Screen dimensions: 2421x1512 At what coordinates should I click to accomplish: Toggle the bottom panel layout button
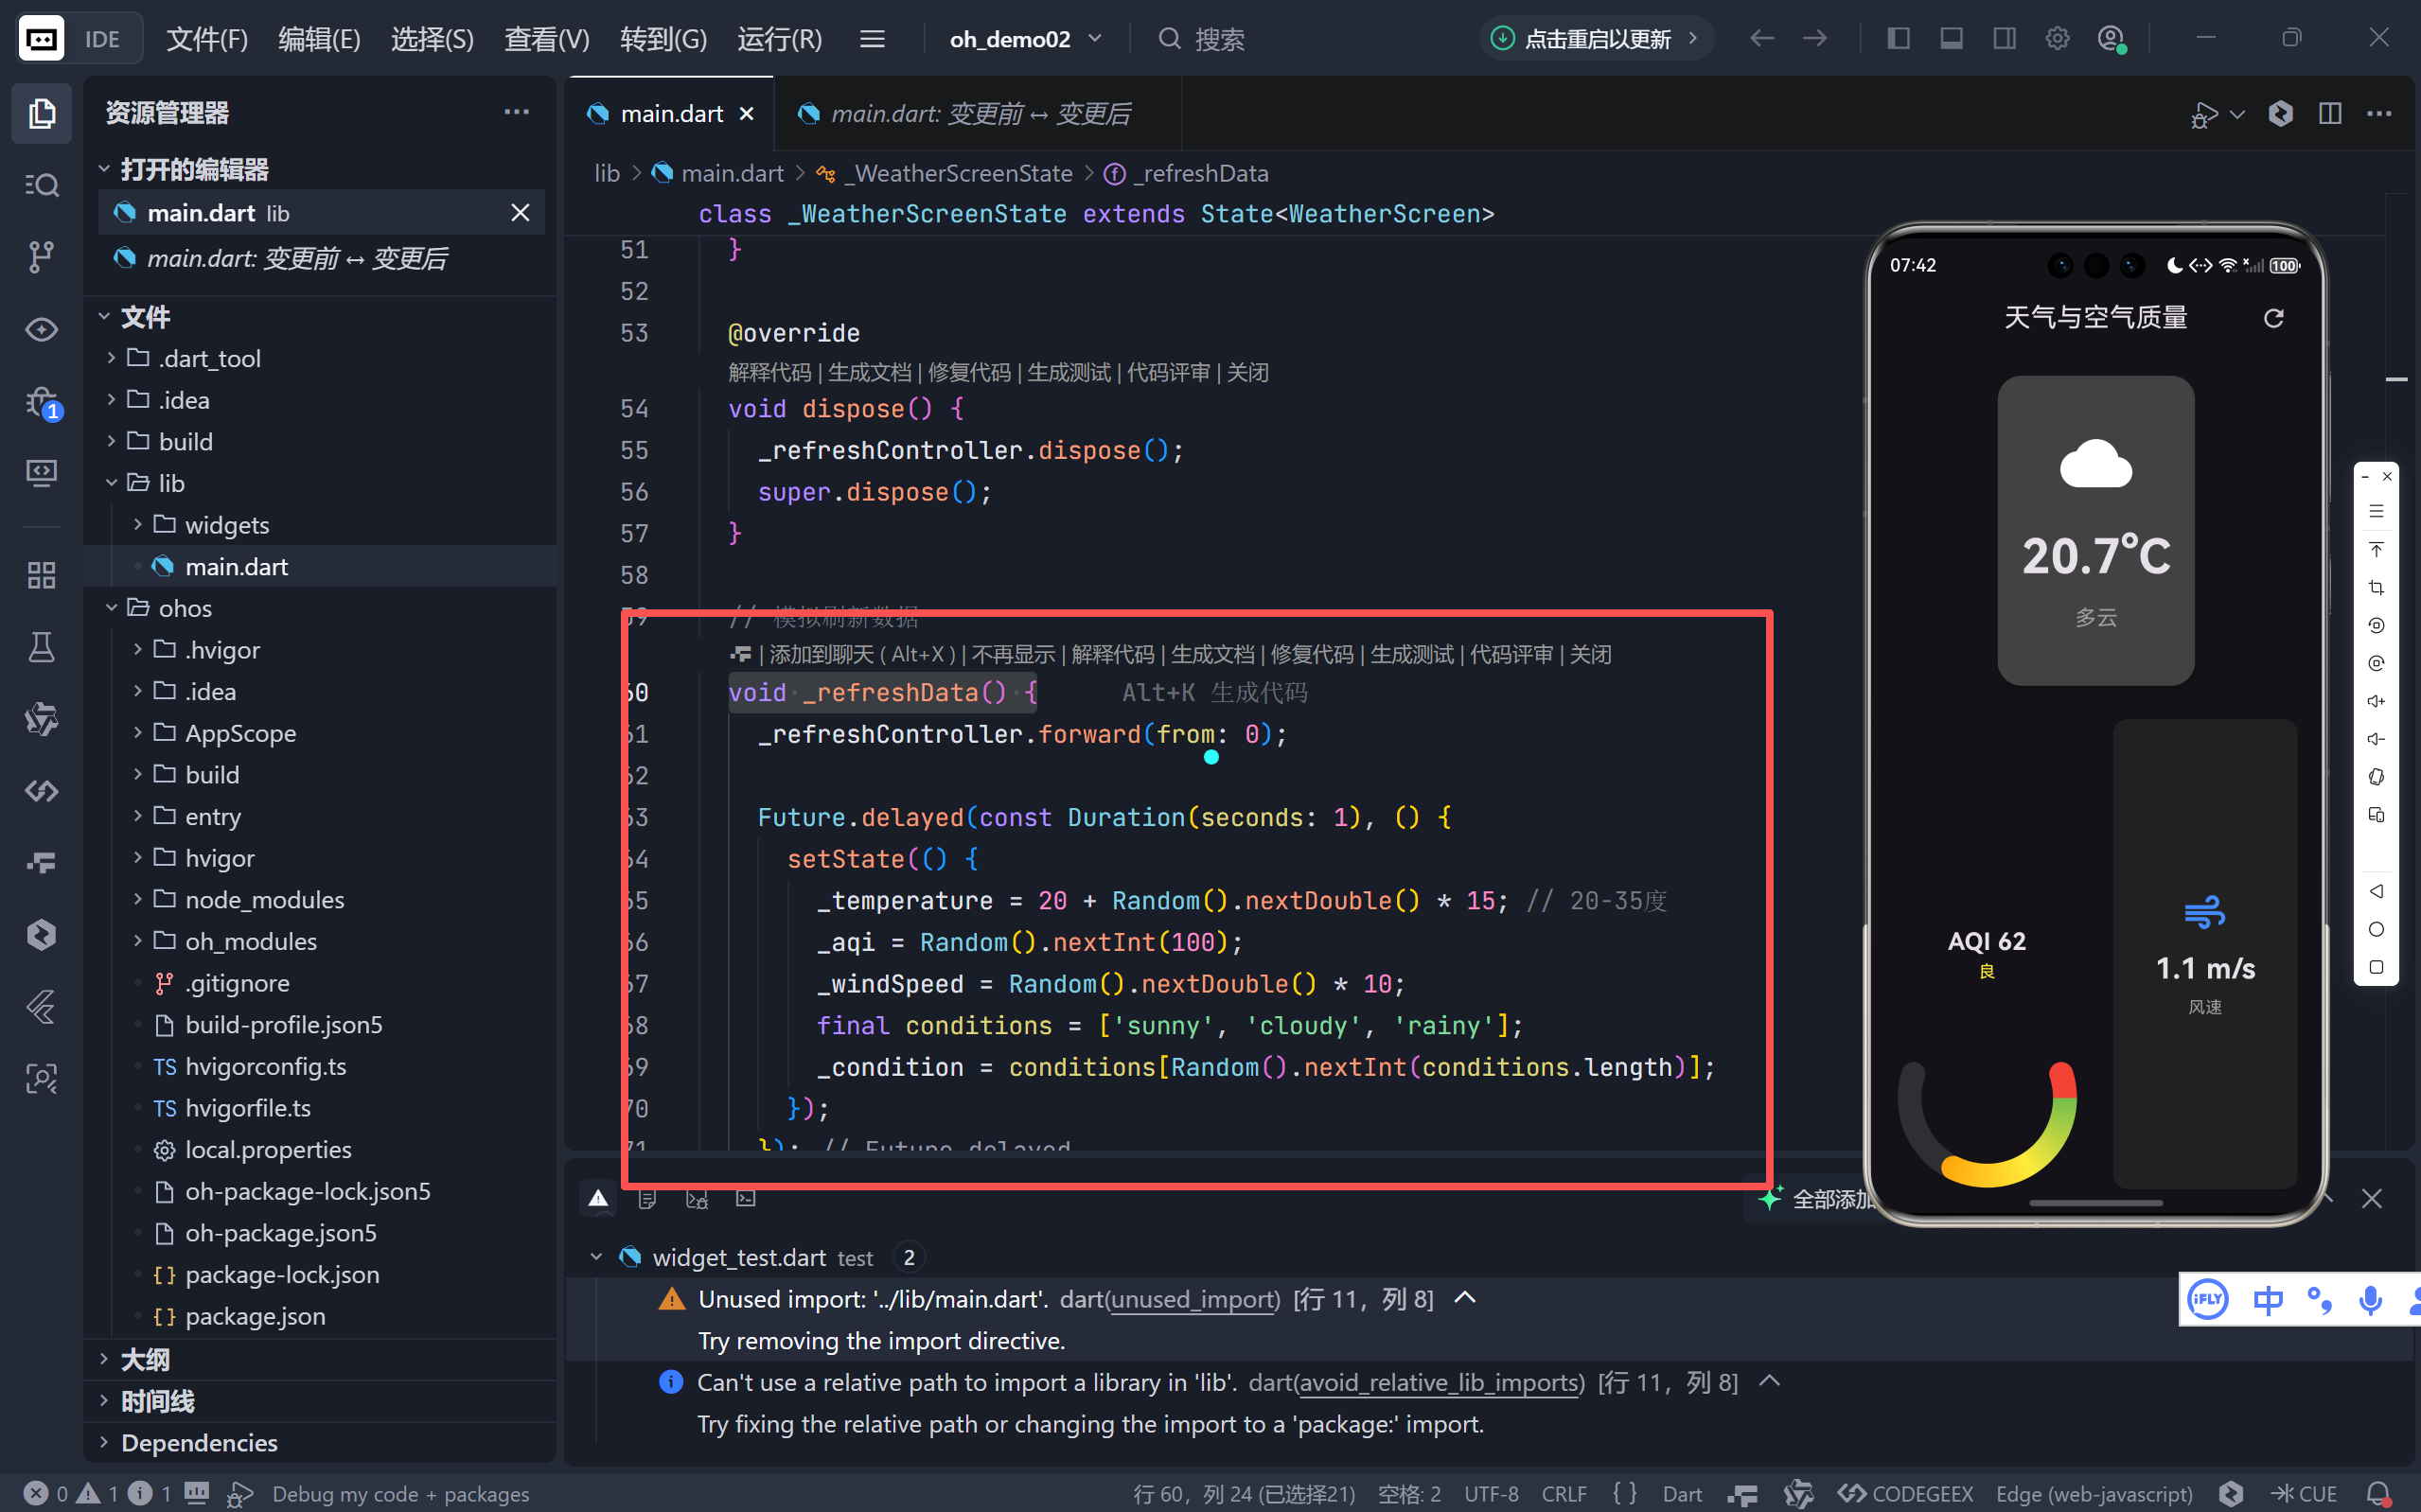[x=1951, y=39]
